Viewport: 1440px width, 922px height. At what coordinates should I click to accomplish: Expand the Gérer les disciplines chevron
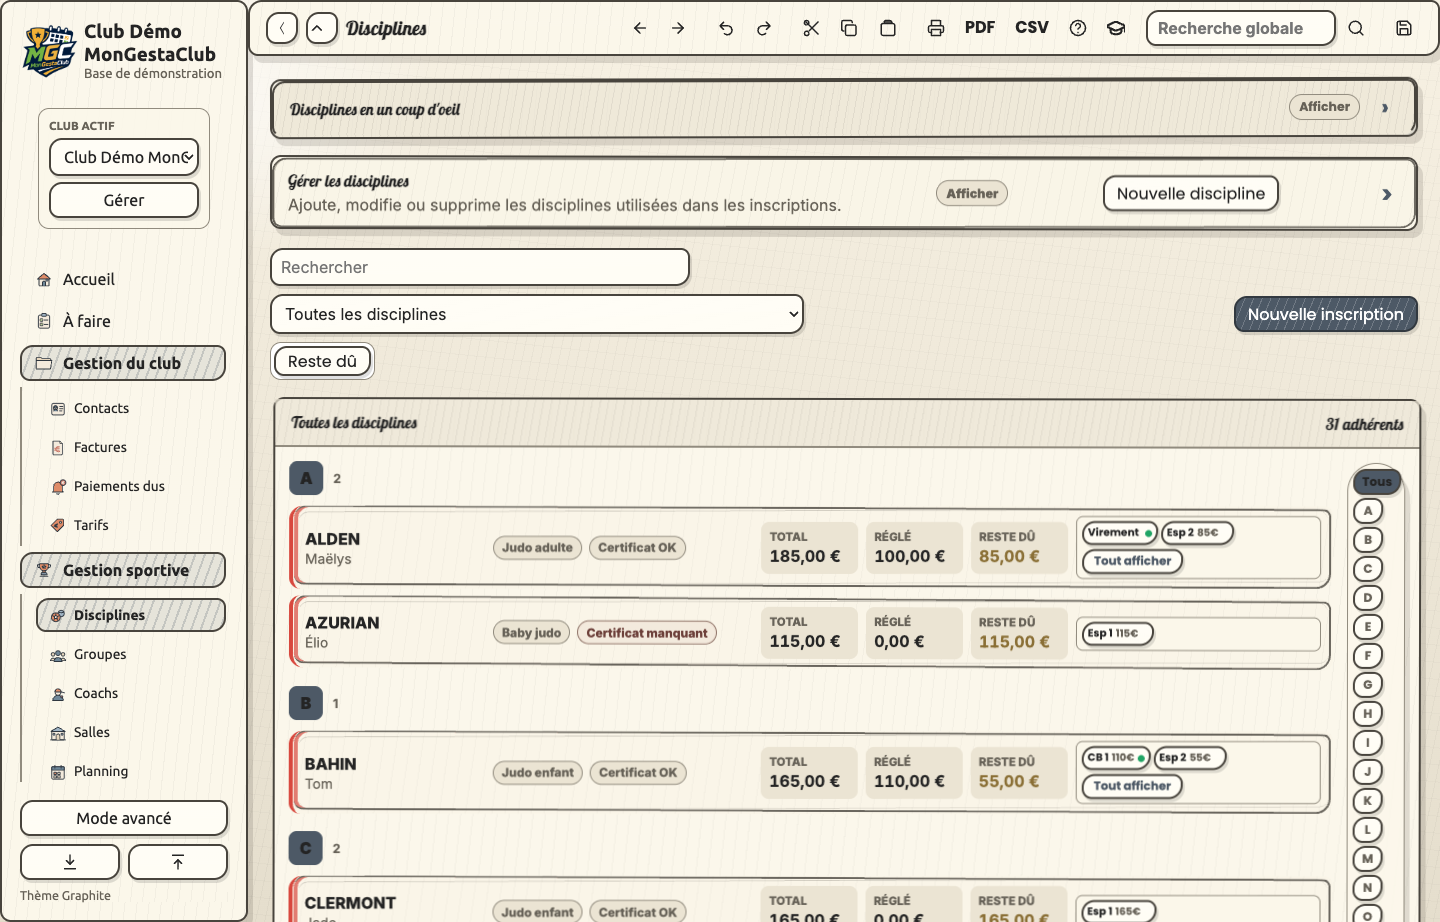pyautogui.click(x=1387, y=194)
